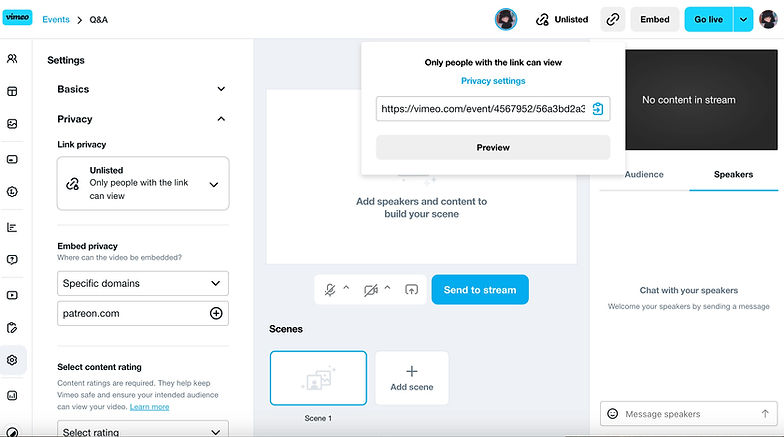Switch to the Audience tab
The width and height of the screenshot is (784, 437).
[x=644, y=174]
